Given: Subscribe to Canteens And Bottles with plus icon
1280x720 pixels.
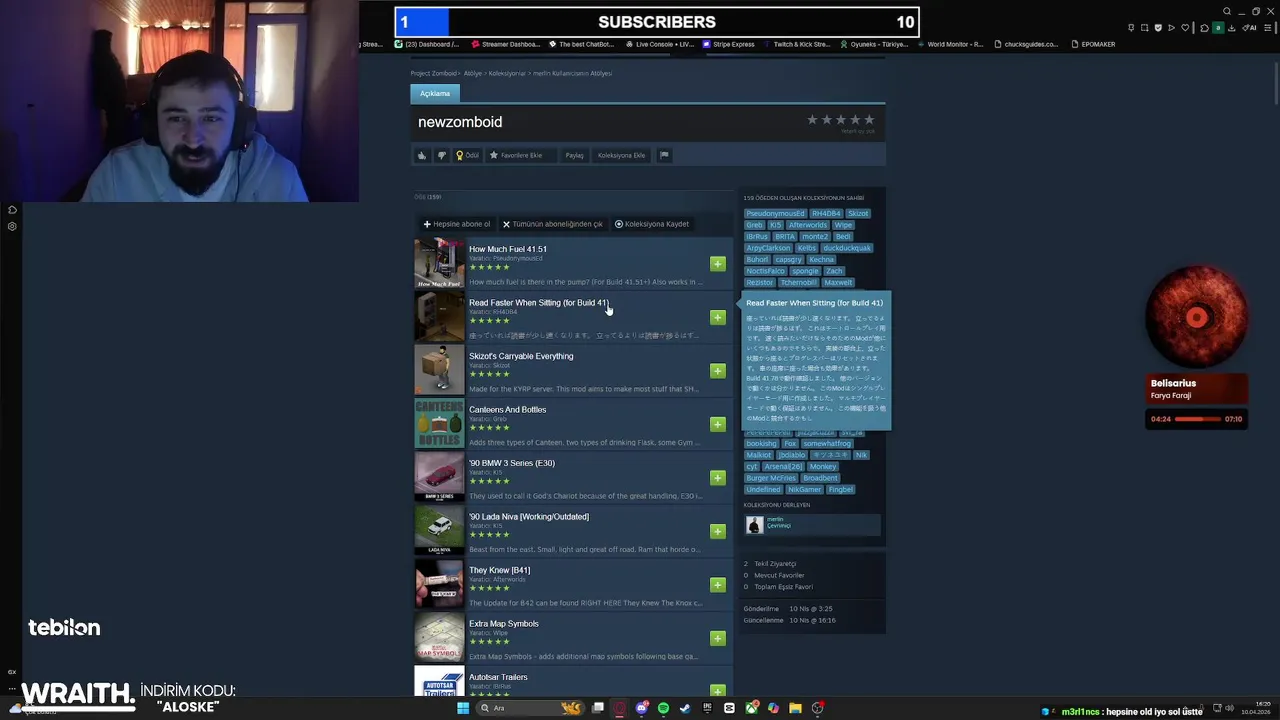Looking at the screenshot, I should (x=717, y=424).
